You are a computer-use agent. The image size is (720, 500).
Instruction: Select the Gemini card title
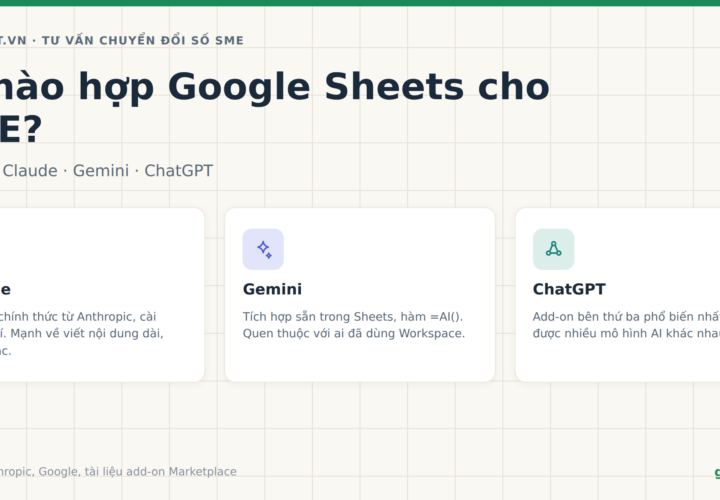272,289
